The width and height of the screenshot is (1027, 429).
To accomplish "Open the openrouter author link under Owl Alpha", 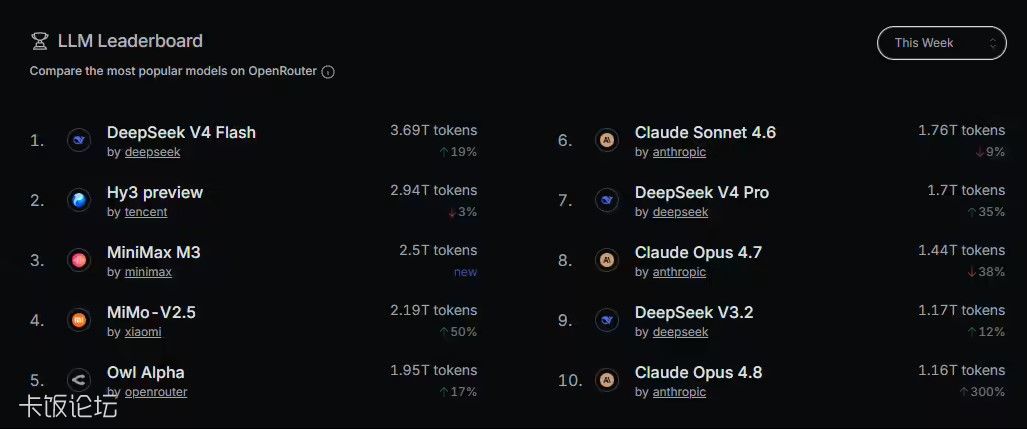I will coord(156,392).
